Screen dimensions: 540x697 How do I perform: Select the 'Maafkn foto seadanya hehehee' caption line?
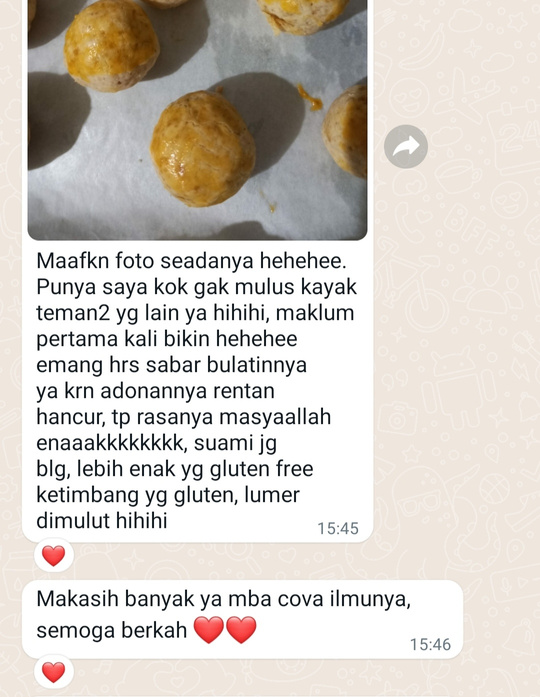pyautogui.click(x=191, y=261)
